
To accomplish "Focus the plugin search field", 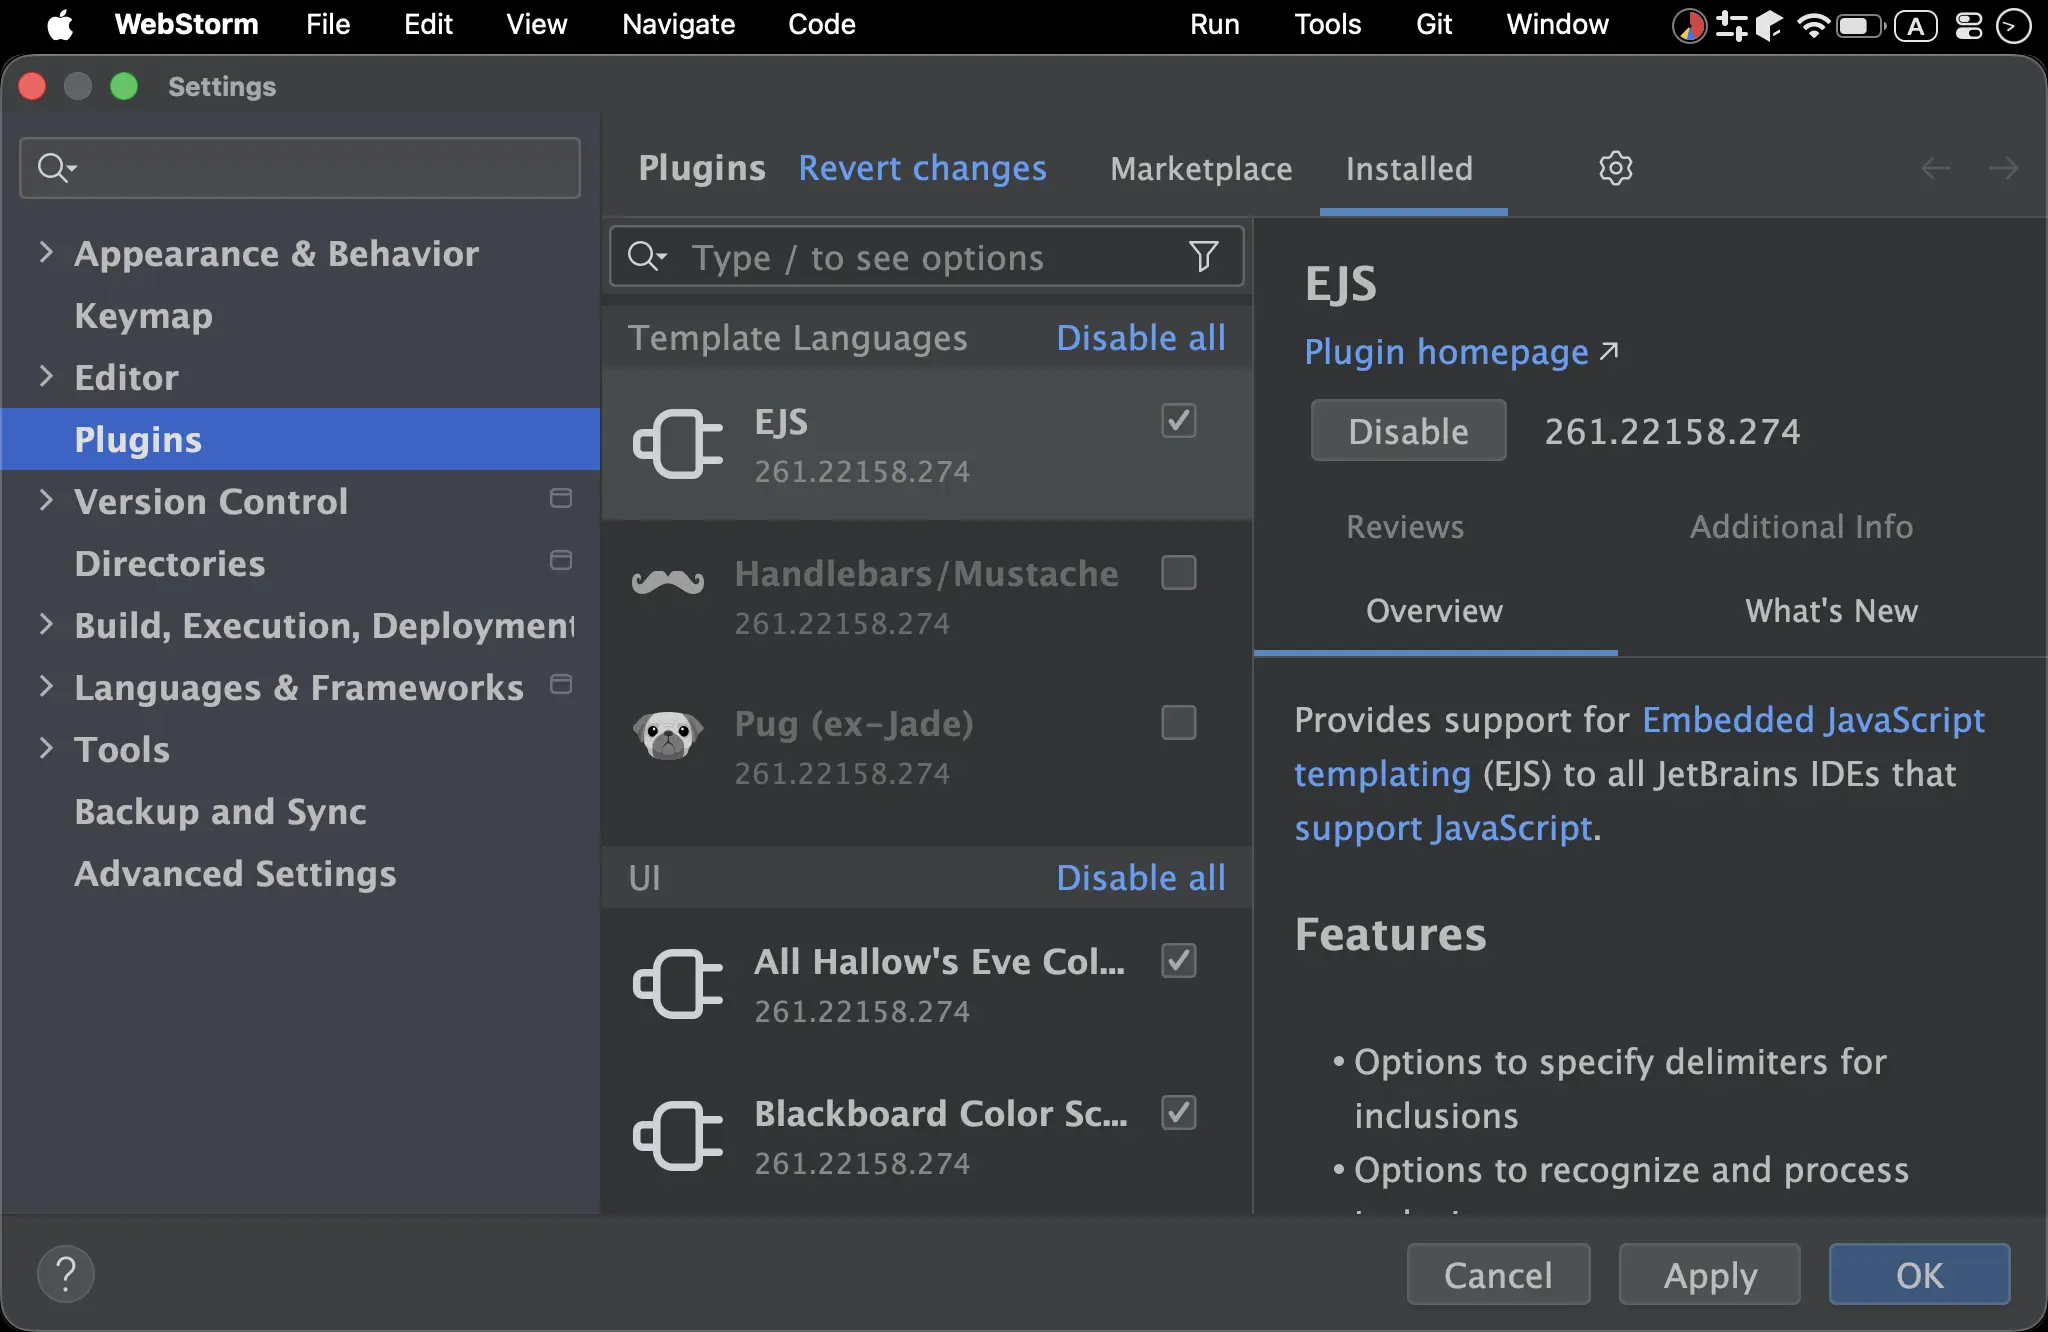I will (x=927, y=257).
